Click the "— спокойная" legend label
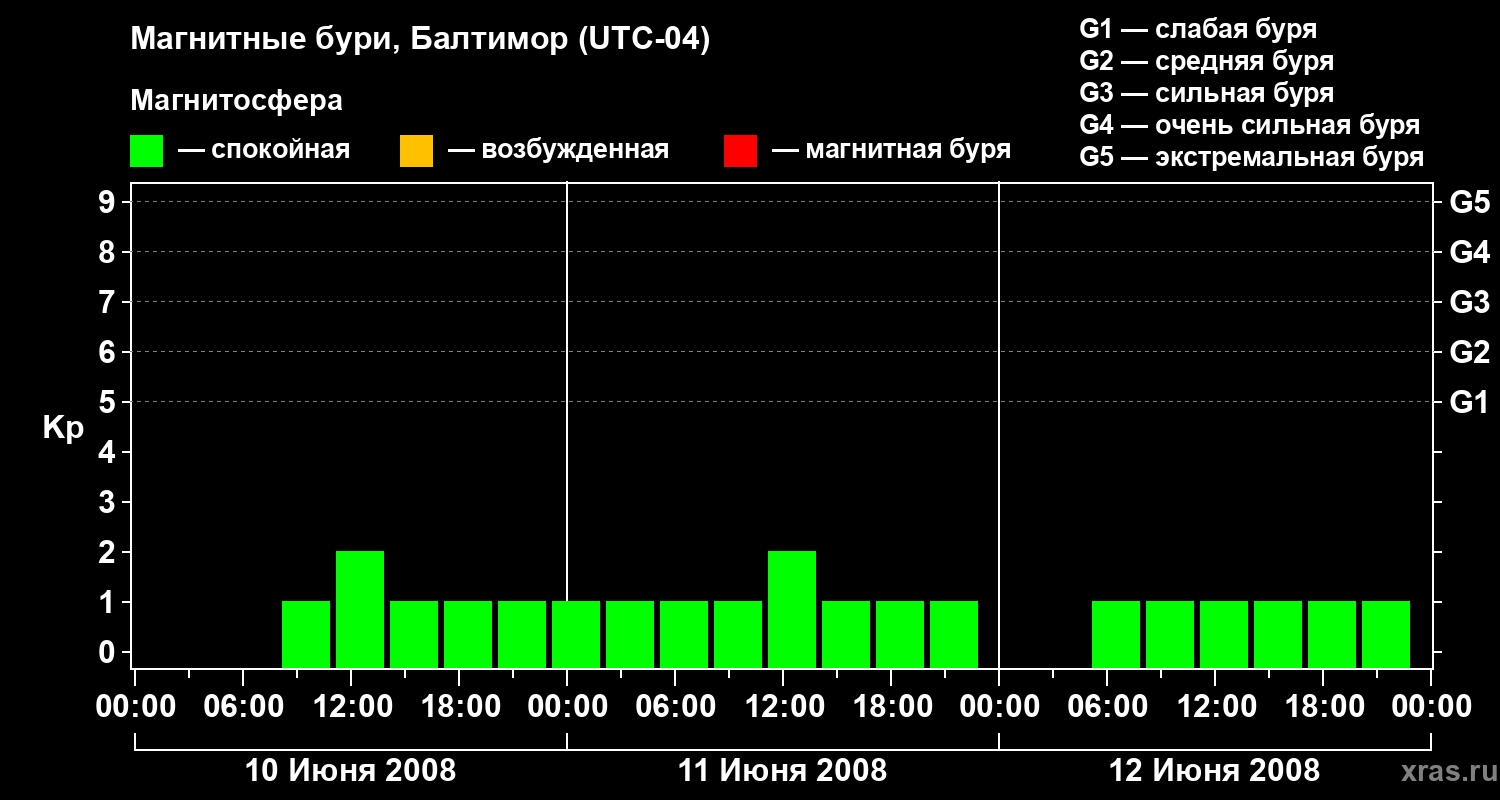Screen dimensions: 1500x800 click(264, 150)
